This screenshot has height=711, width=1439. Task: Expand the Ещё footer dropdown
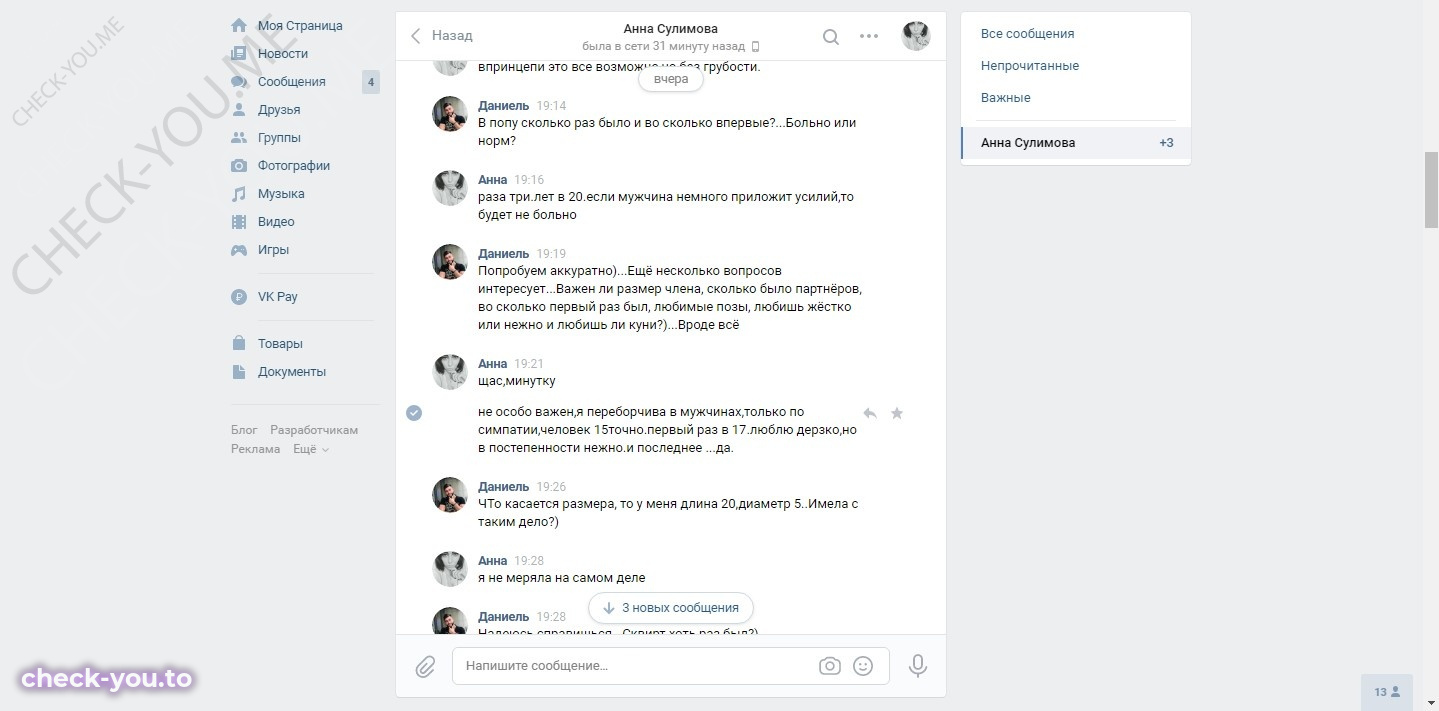pyautogui.click(x=311, y=449)
